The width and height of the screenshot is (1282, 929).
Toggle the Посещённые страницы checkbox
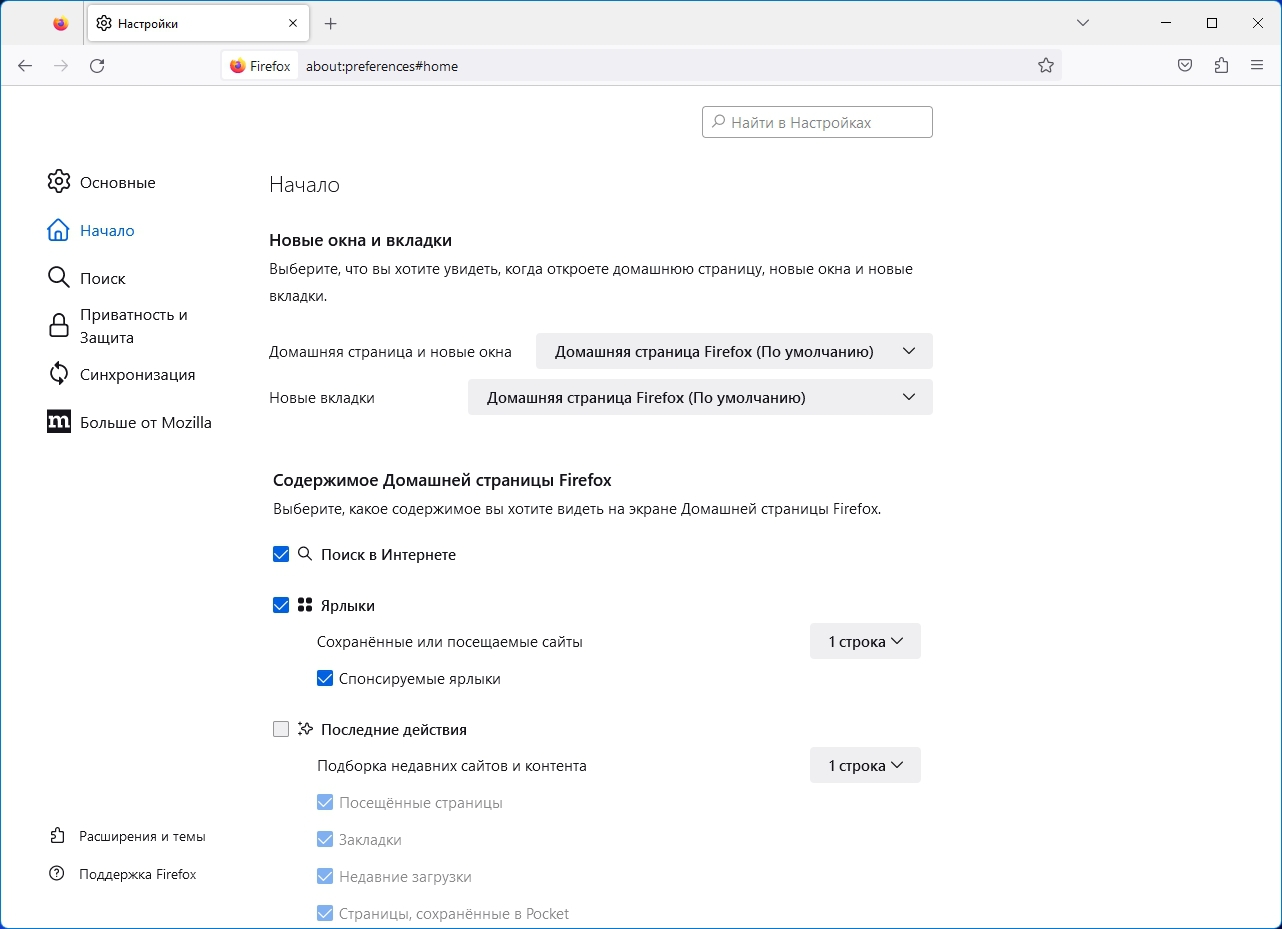tap(325, 802)
